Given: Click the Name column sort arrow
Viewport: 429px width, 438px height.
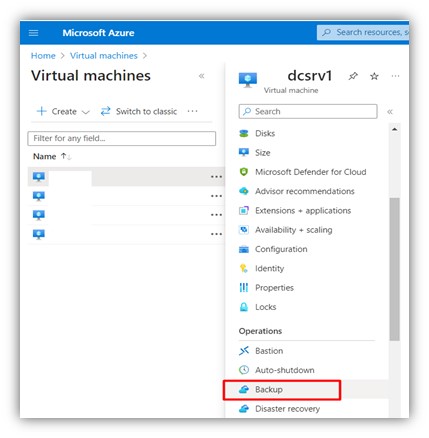Looking at the screenshot, I should click(66, 156).
